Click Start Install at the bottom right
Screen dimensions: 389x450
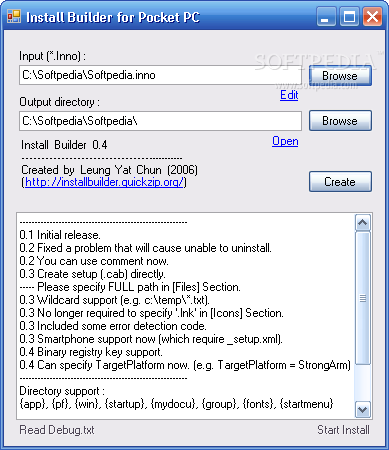click(x=343, y=430)
